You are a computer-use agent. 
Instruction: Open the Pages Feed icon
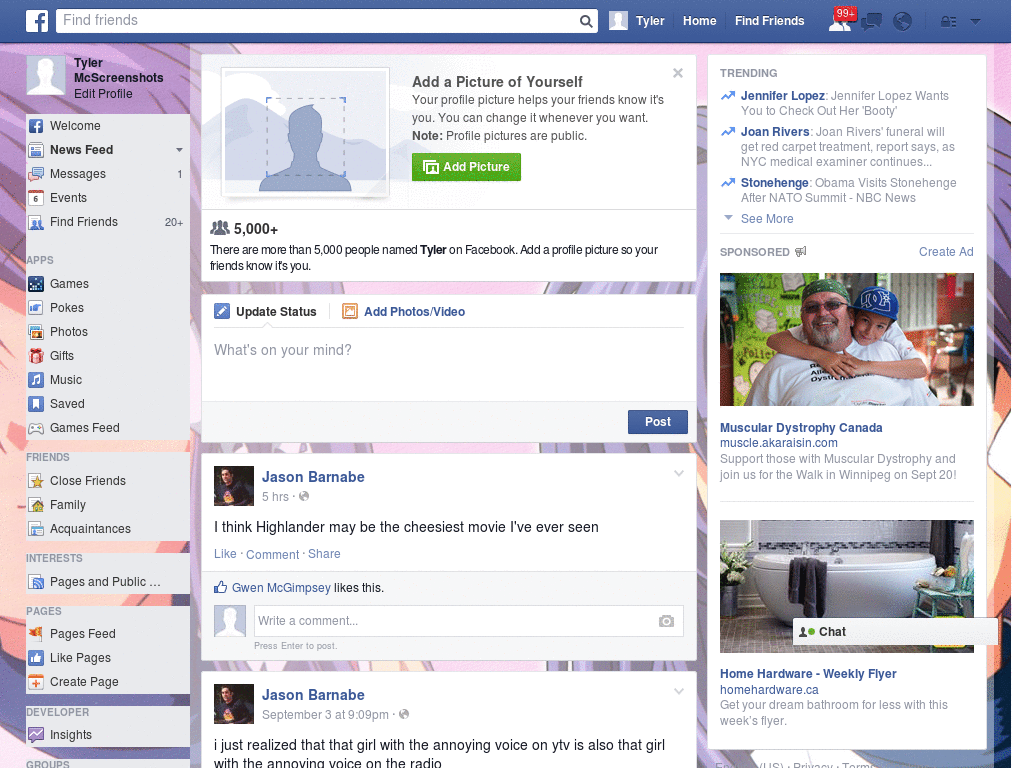[x=36, y=633]
